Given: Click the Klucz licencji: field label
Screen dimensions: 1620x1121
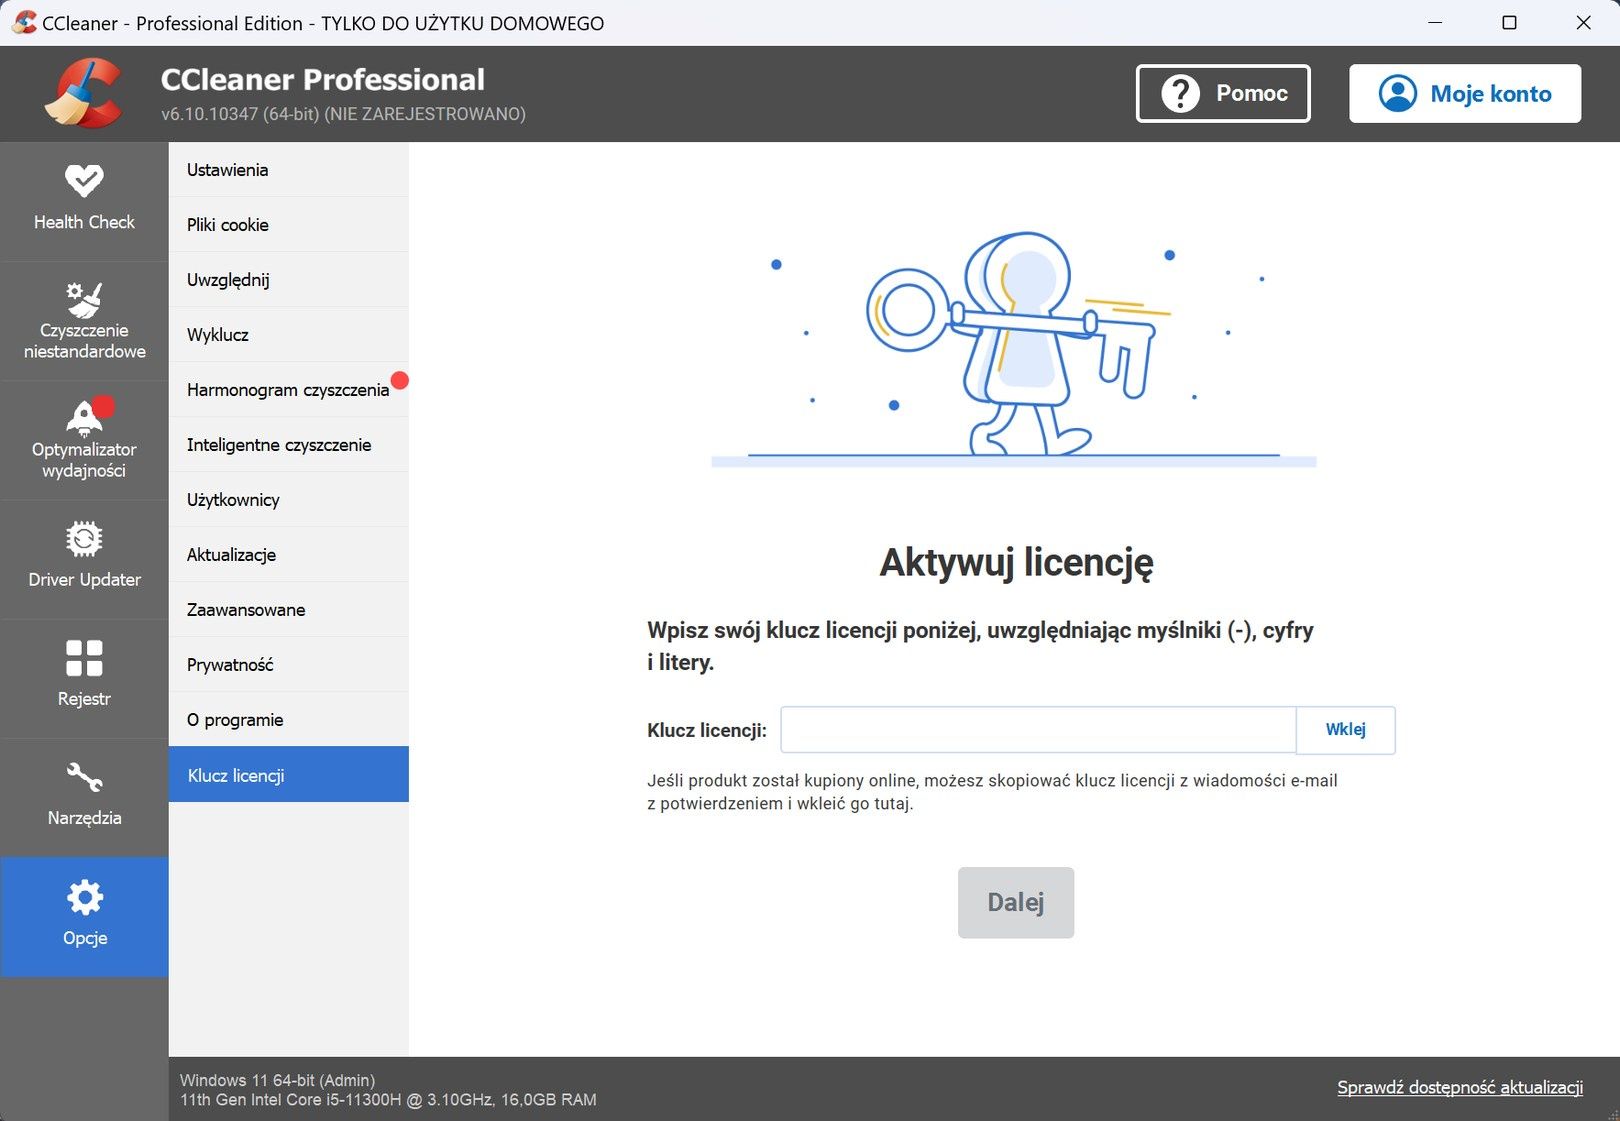Looking at the screenshot, I should [x=707, y=731].
